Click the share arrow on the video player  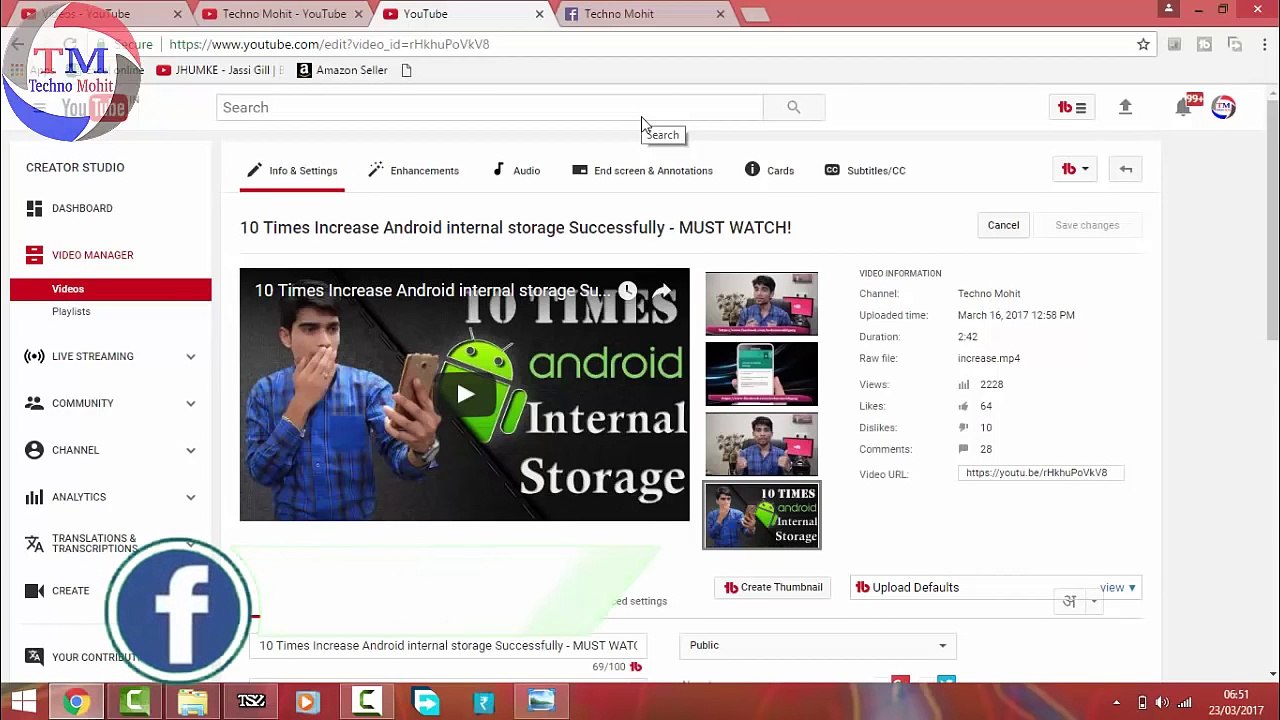coord(664,292)
